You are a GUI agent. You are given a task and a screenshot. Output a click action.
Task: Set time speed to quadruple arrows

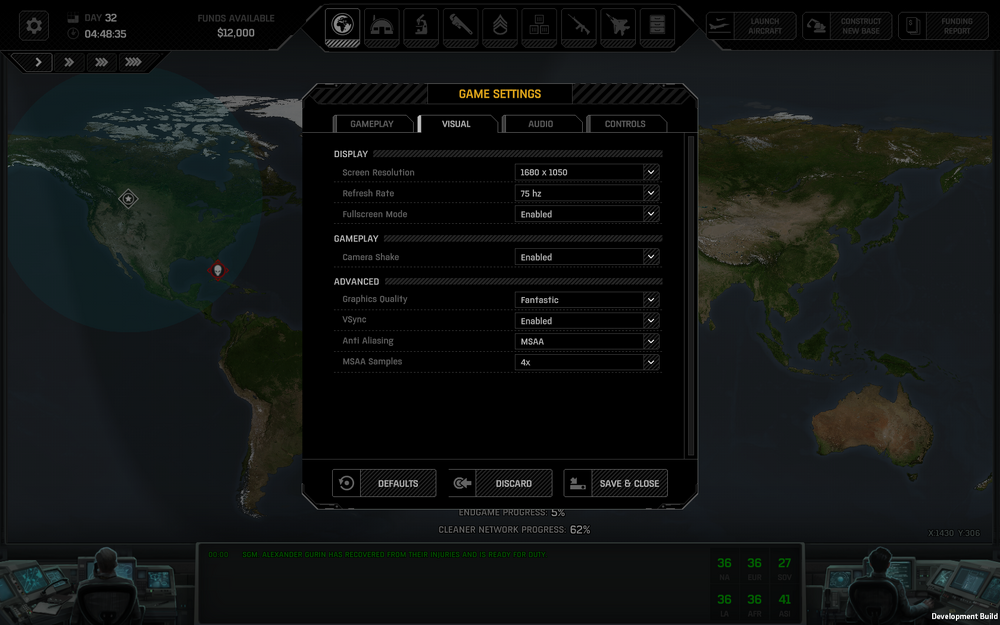(x=133, y=62)
